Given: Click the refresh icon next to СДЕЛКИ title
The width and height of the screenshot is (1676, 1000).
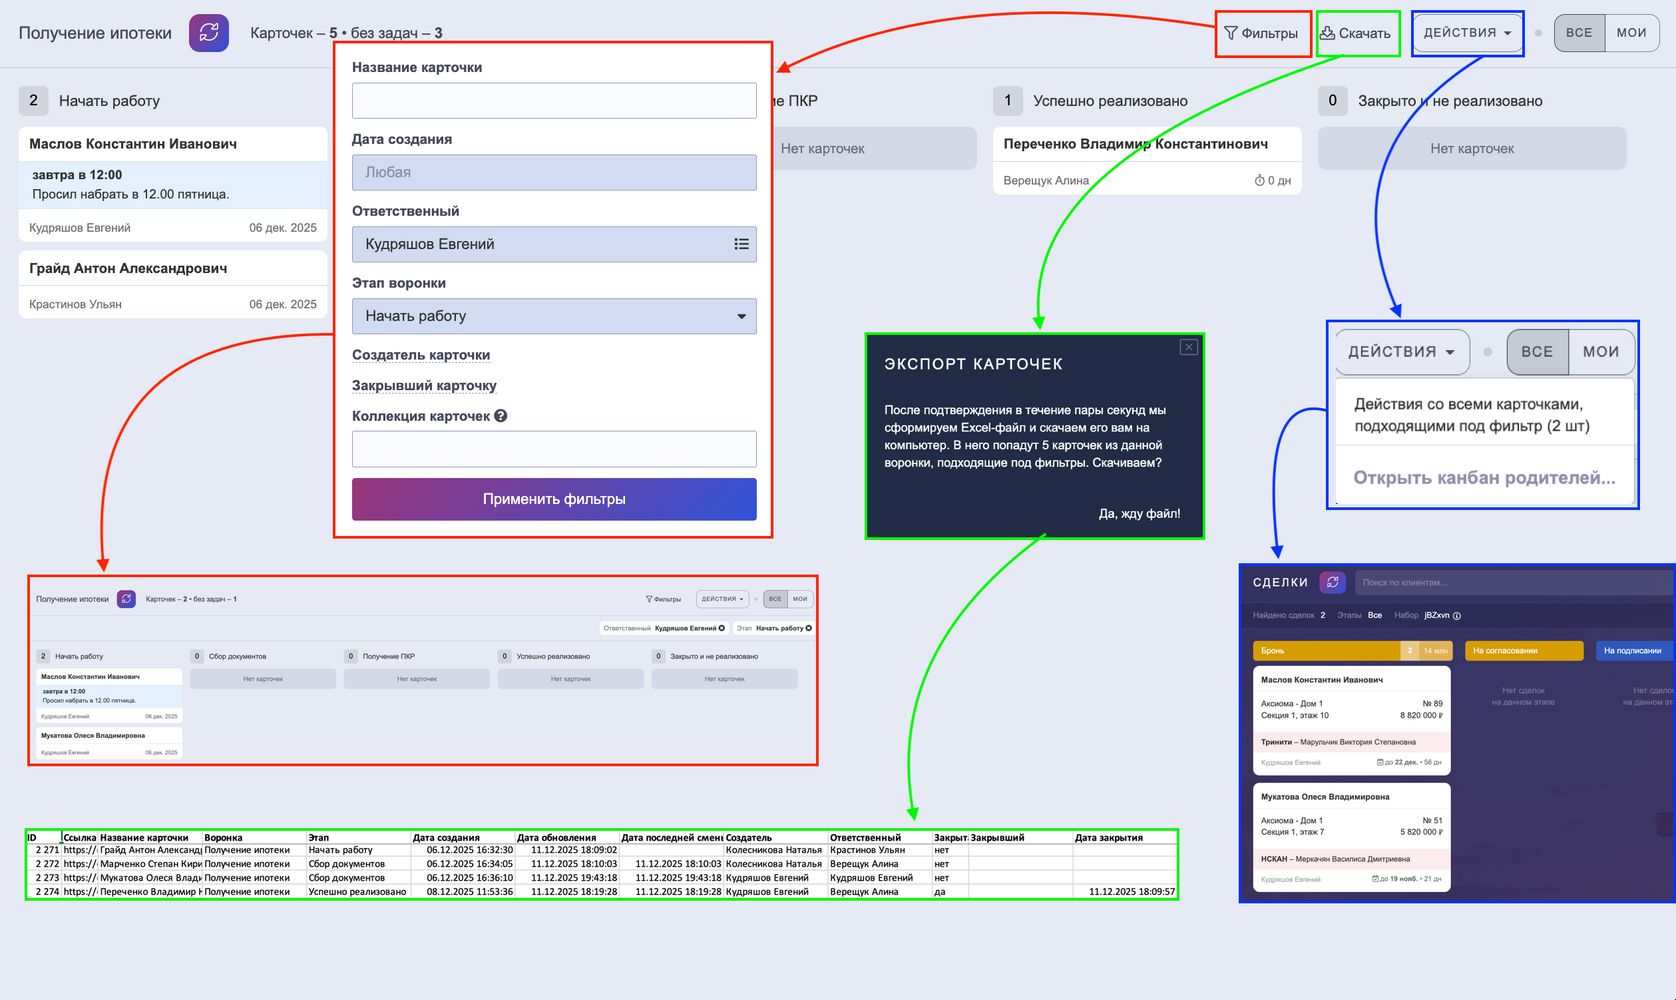Looking at the screenshot, I should [1332, 582].
